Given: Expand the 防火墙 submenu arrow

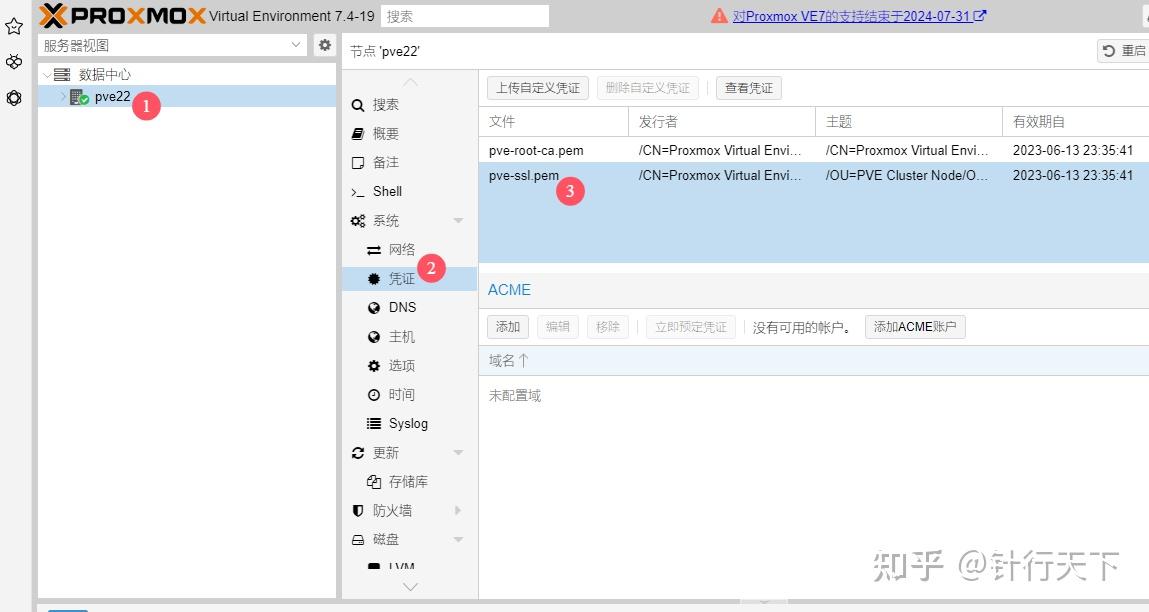Looking at the screenshot, I should 458,510.
